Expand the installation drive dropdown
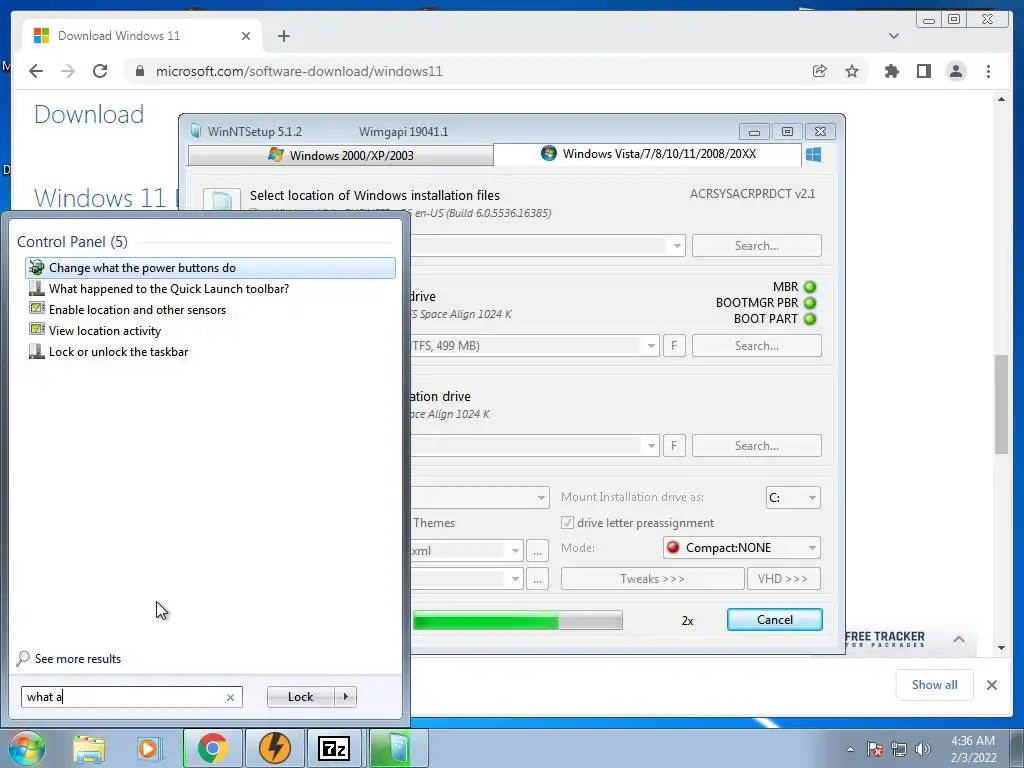The height and width of the screenshot is (768, 1024). pyautogui.click(x=650, y=445)
